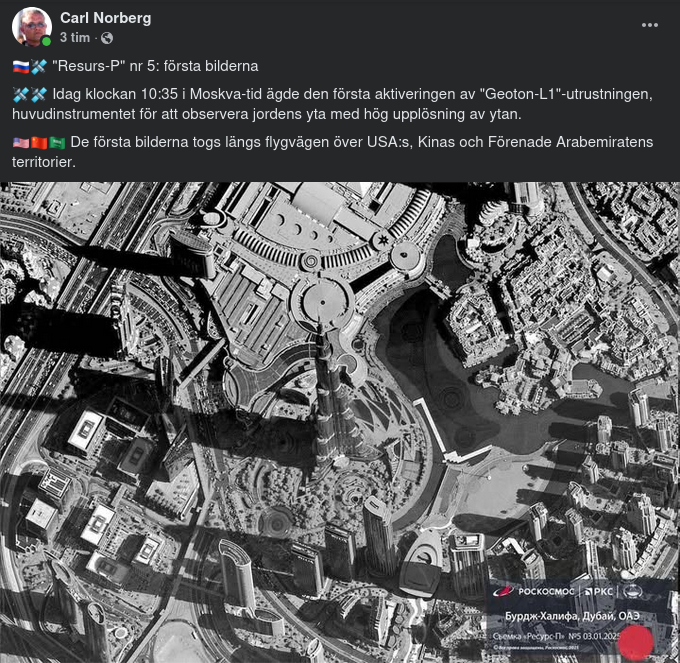Click the first satellite emoji before 'Idag klockan'
This screenshot has height=663, width=680.
coord(20,95)
